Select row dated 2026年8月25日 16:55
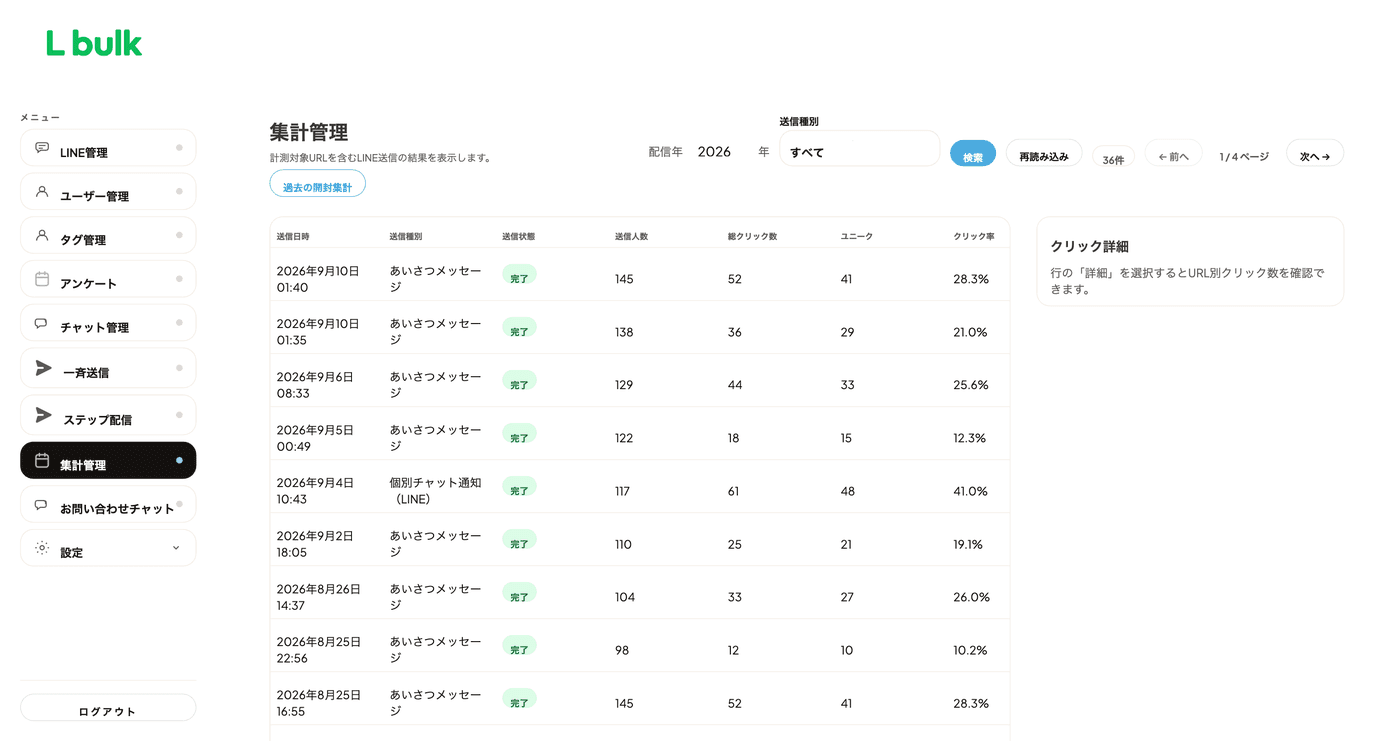 tap(640, 699)
